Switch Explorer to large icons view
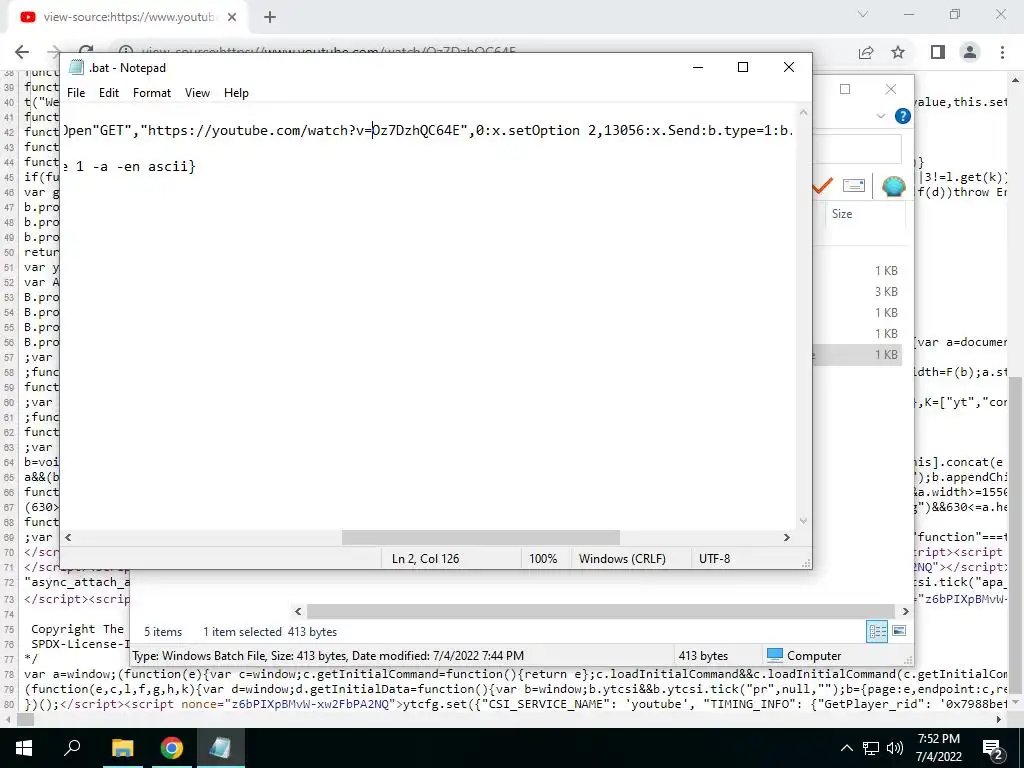Image resolution: width=1024 pixels, height=768 pixels. tap(899, 631)
